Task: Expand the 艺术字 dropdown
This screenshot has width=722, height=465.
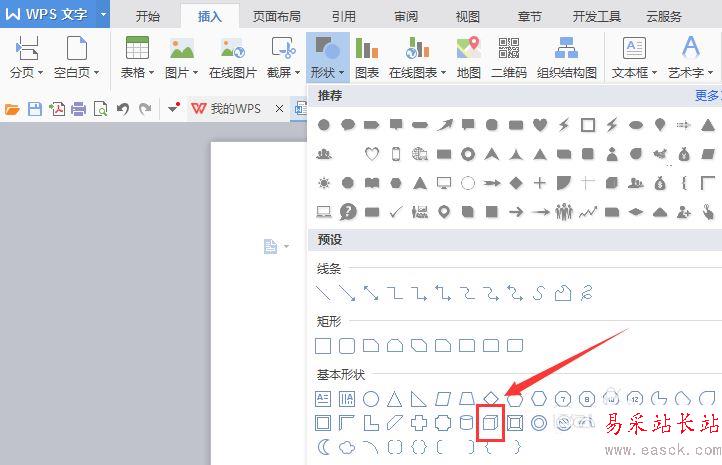Action: click(x=710, y=72)
